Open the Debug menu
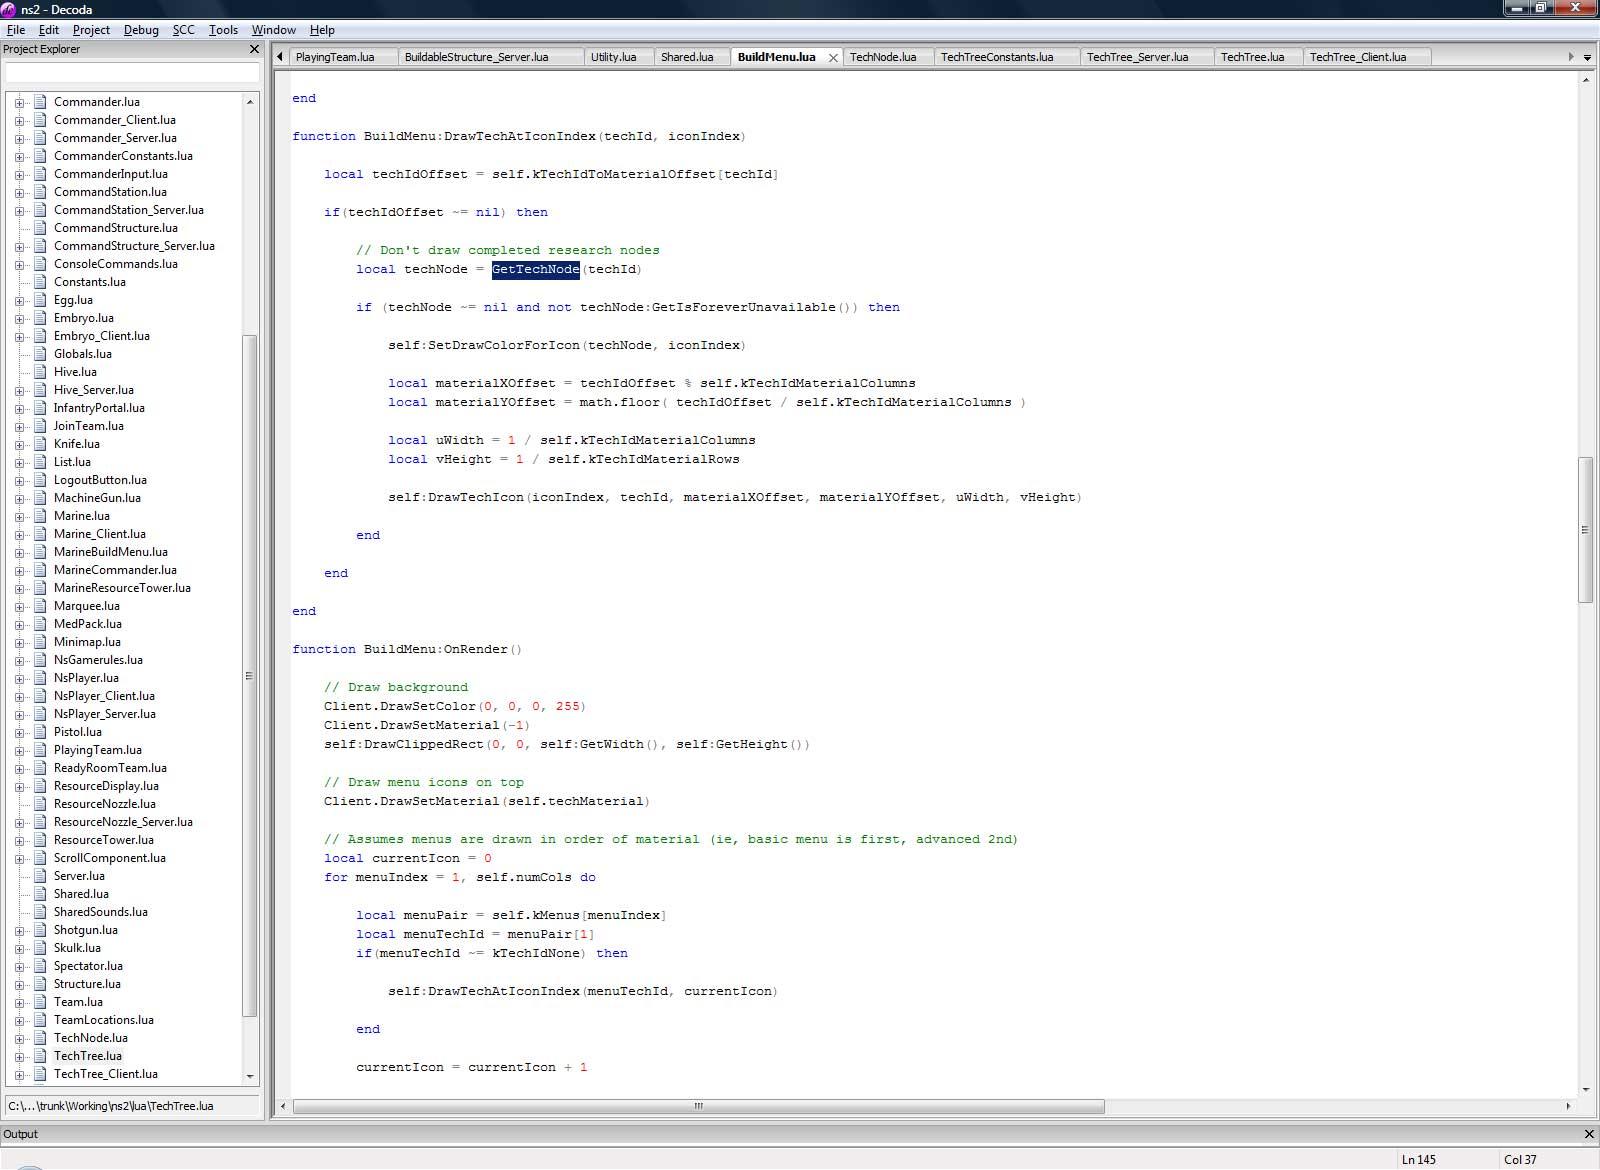1600x1170 pixels. 141,30
